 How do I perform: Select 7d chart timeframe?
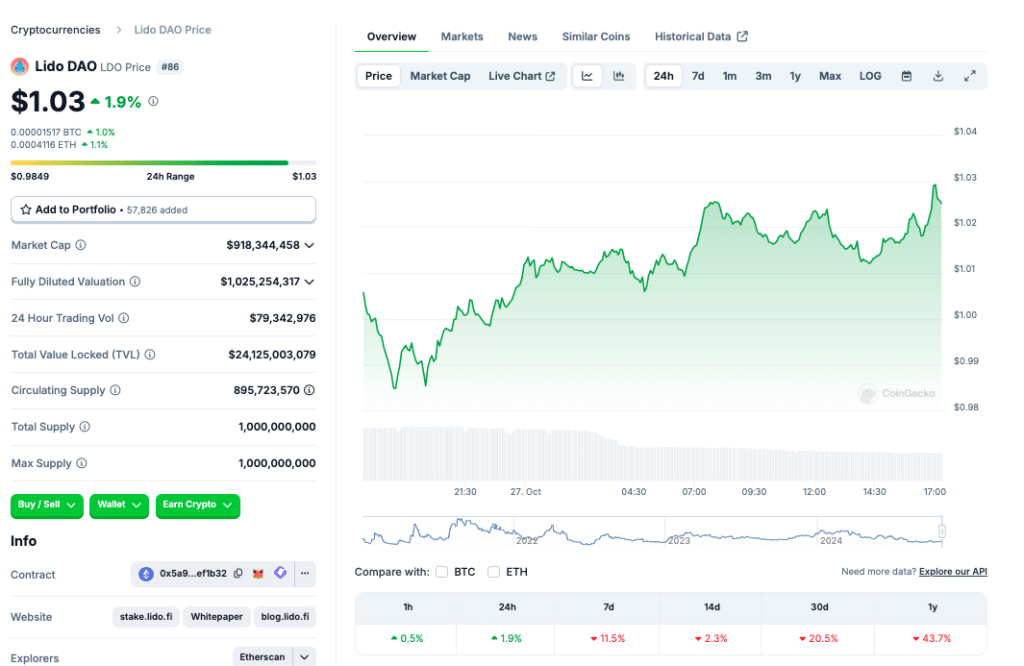698,76
